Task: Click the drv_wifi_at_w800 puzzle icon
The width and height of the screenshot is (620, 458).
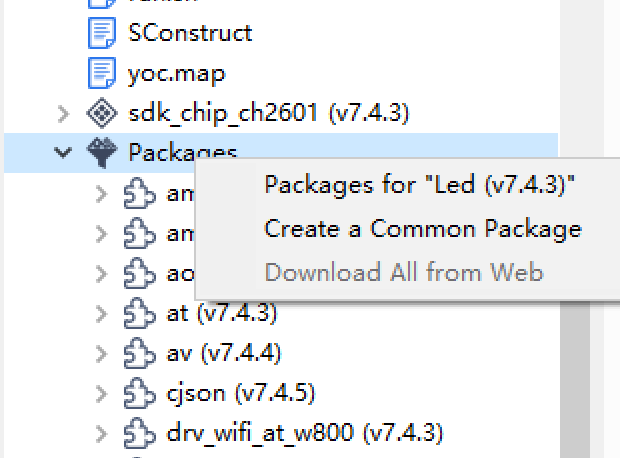Action: pos(140,433)
